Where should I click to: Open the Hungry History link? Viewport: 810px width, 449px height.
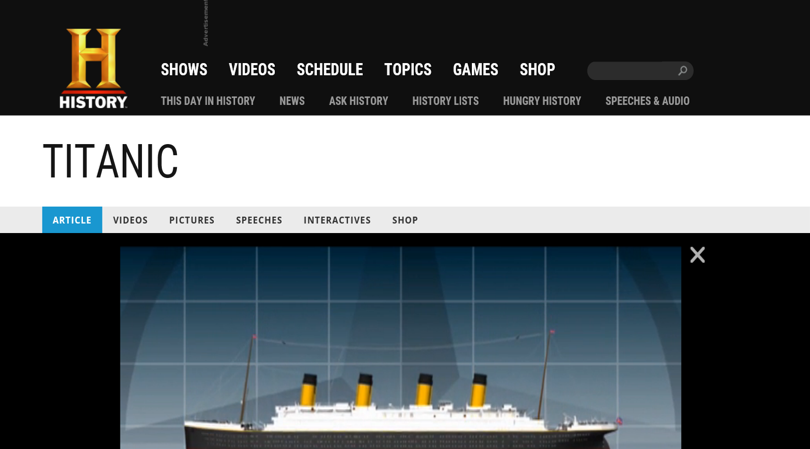click(542, 101)
